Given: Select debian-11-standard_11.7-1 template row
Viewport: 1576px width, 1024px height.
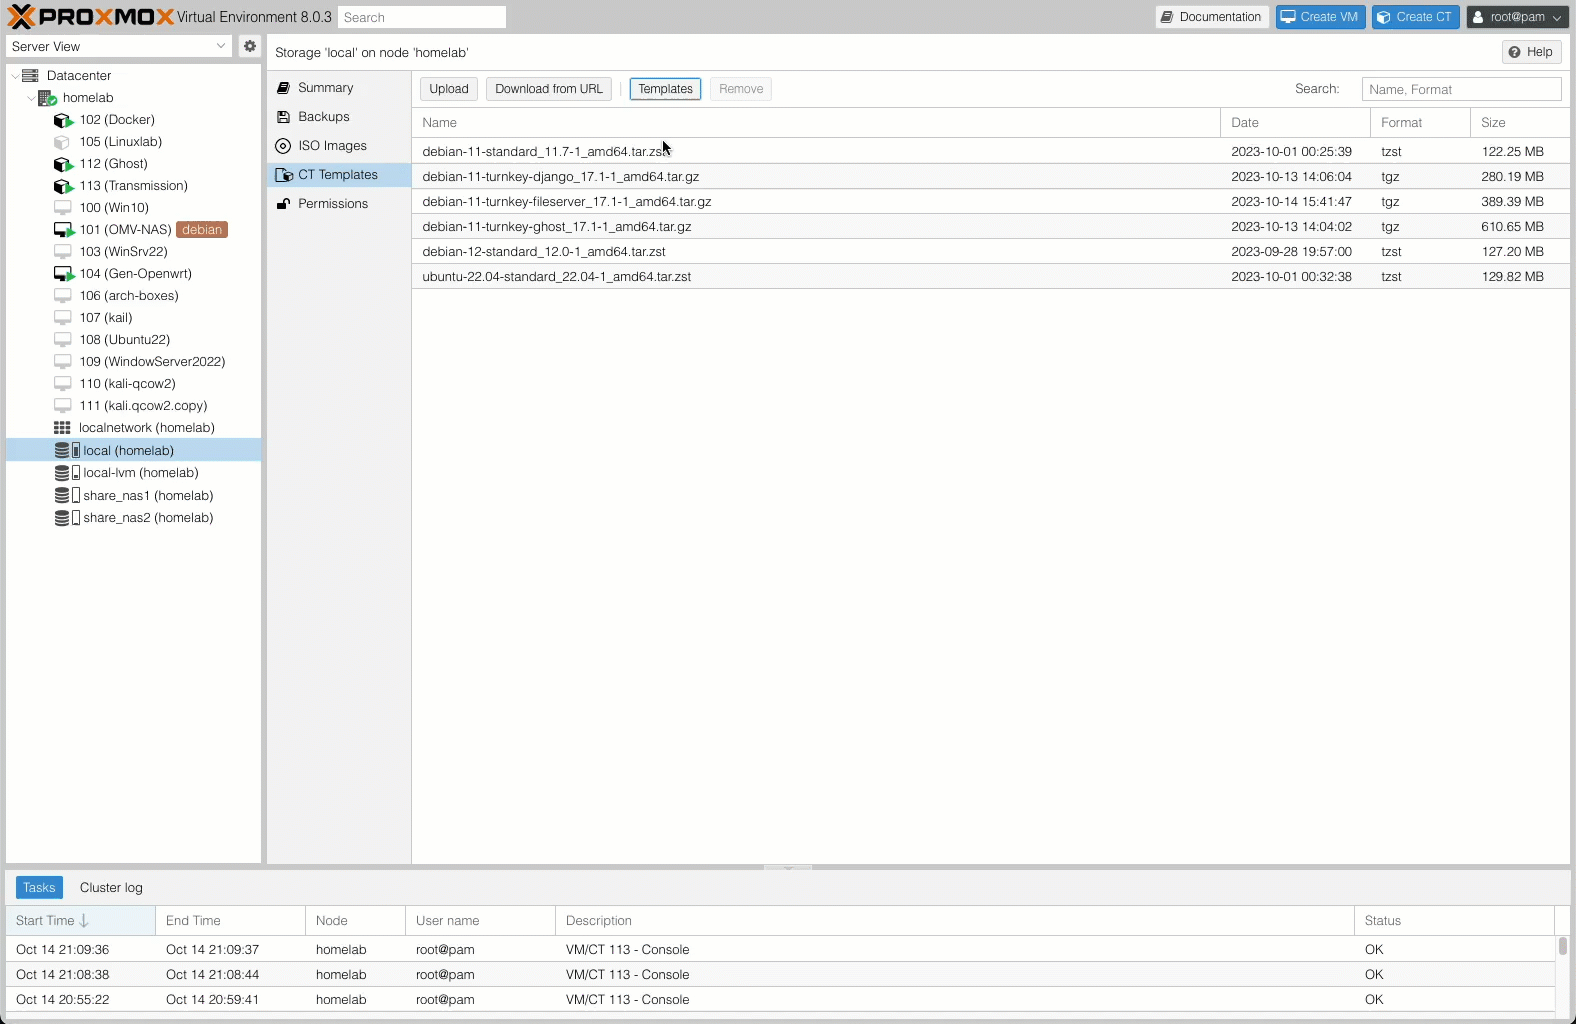Looking at the screenshot, I should [x=990, y=152].
